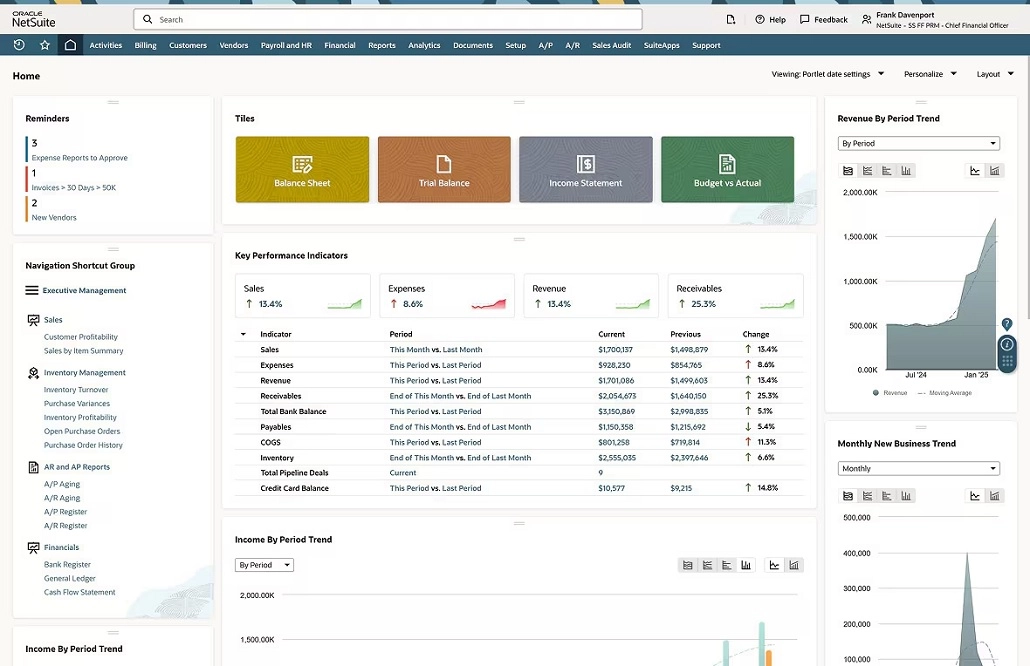Open the Reports menu

381,44
